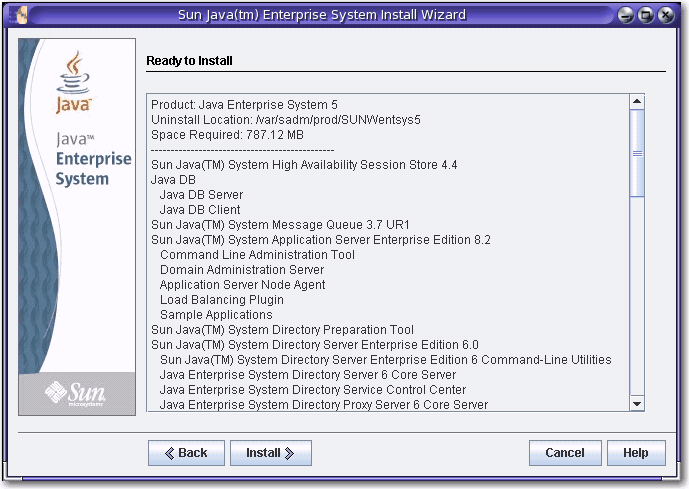Select 'Directory Proxy Server 6 Core Server' line
689x489 pixels.
tap(324, 405)
